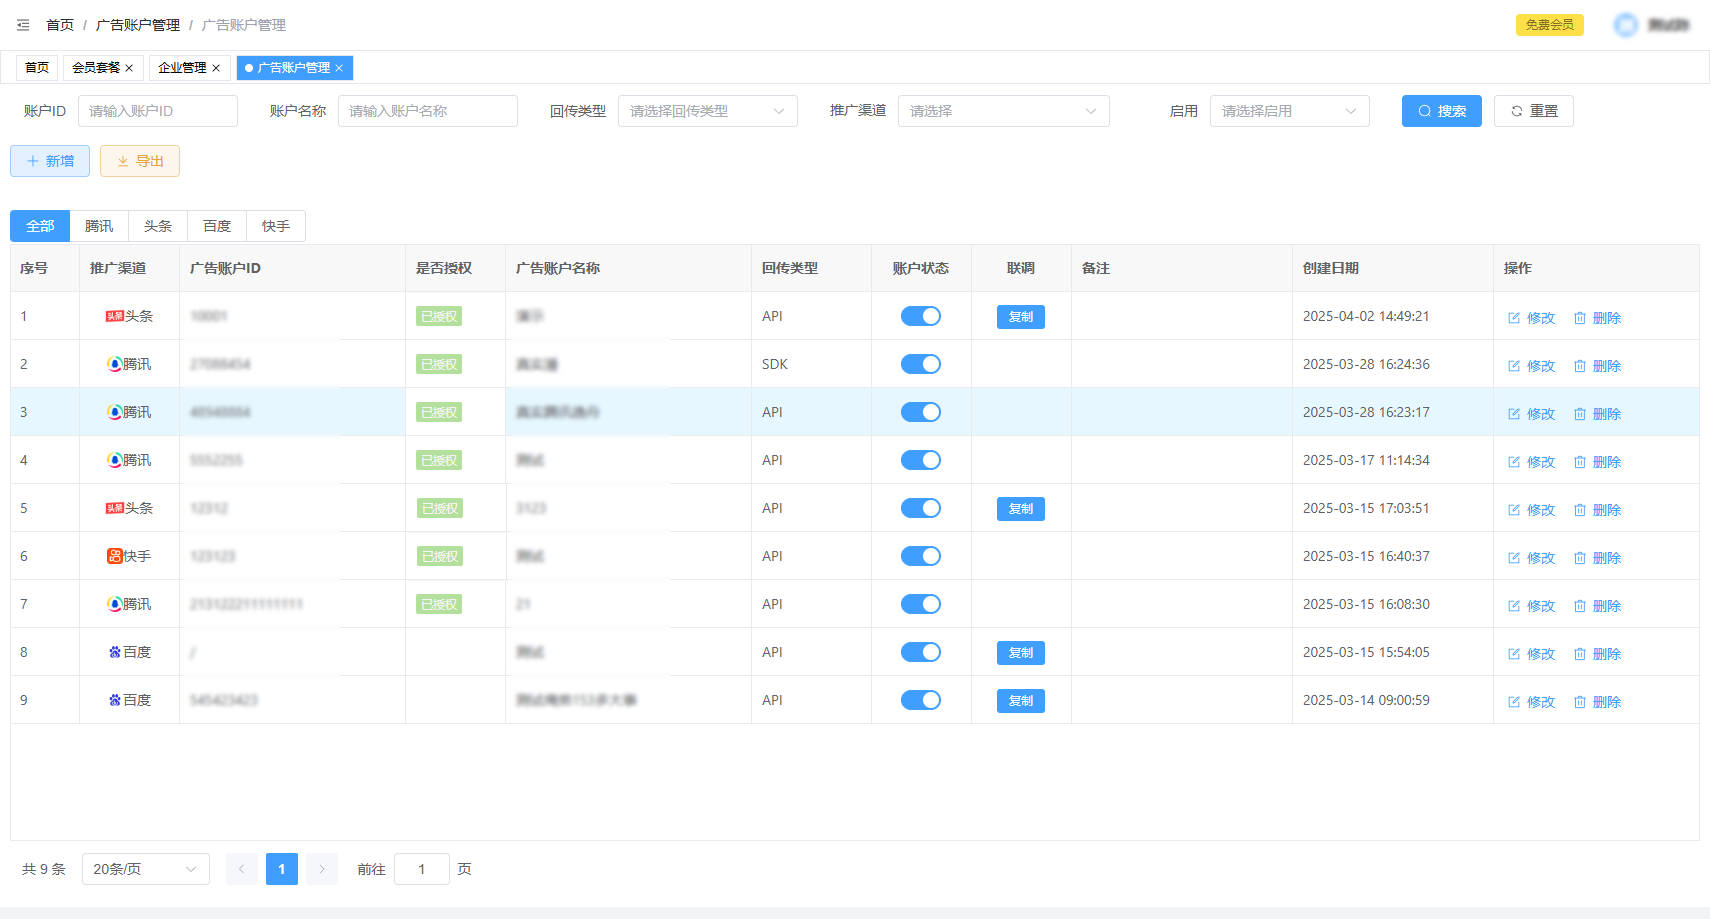
Task: Click the next page arrow
Action: point(322,869)
